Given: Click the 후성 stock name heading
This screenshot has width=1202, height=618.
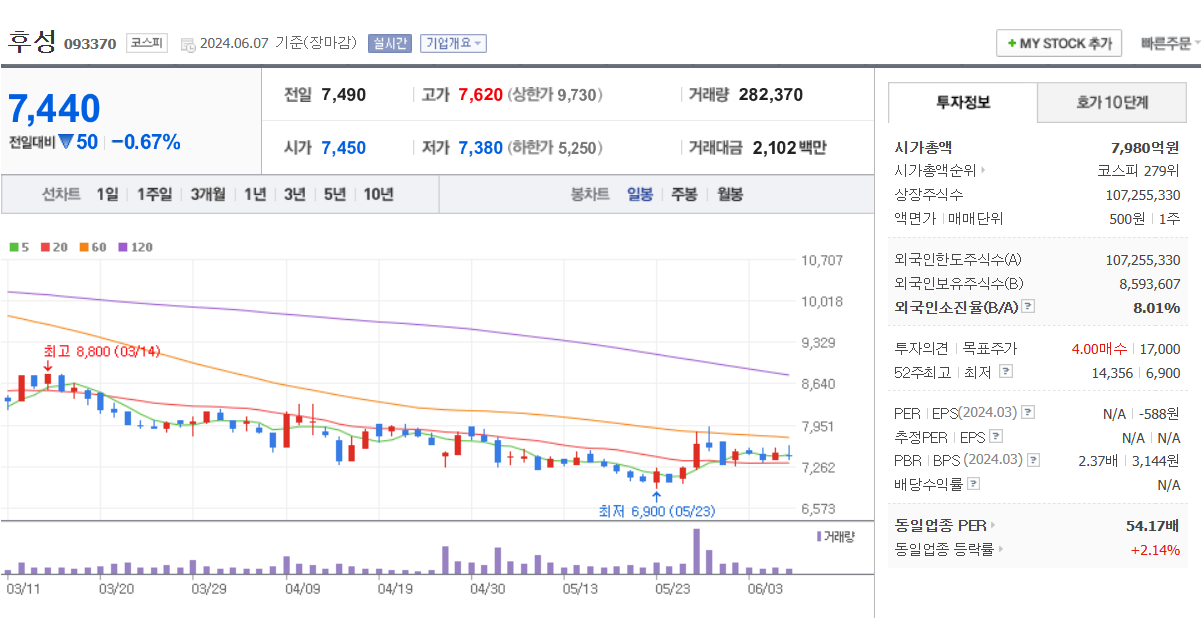Looking at the screenshot, I should (x=33, y=42).
